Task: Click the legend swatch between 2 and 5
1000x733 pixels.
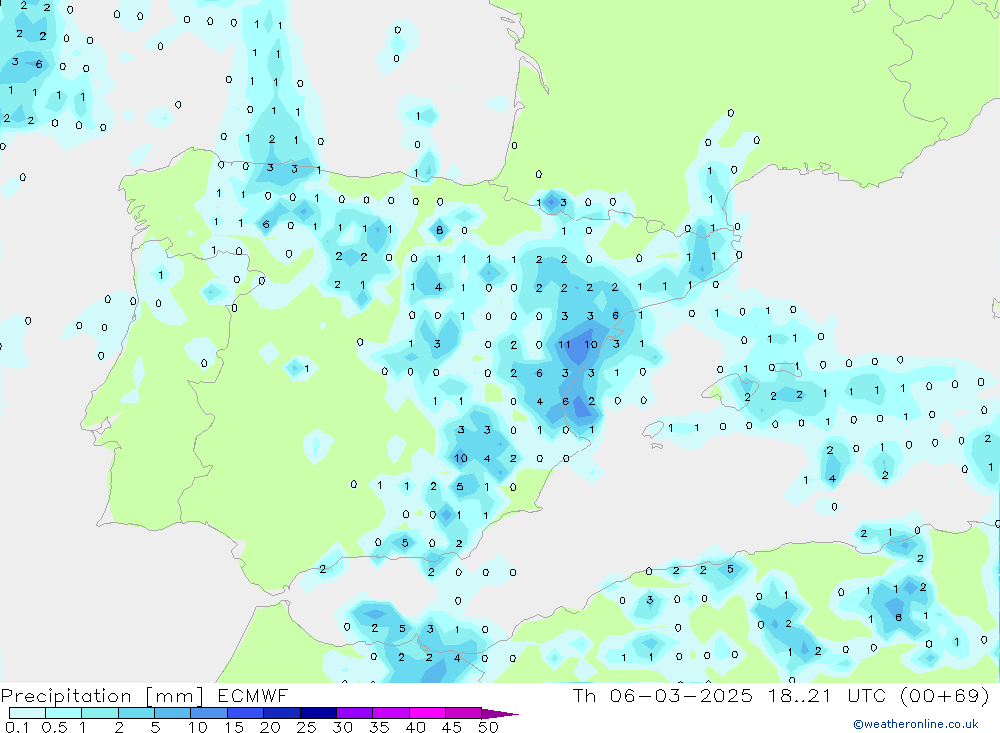Action: click(136, 713)
